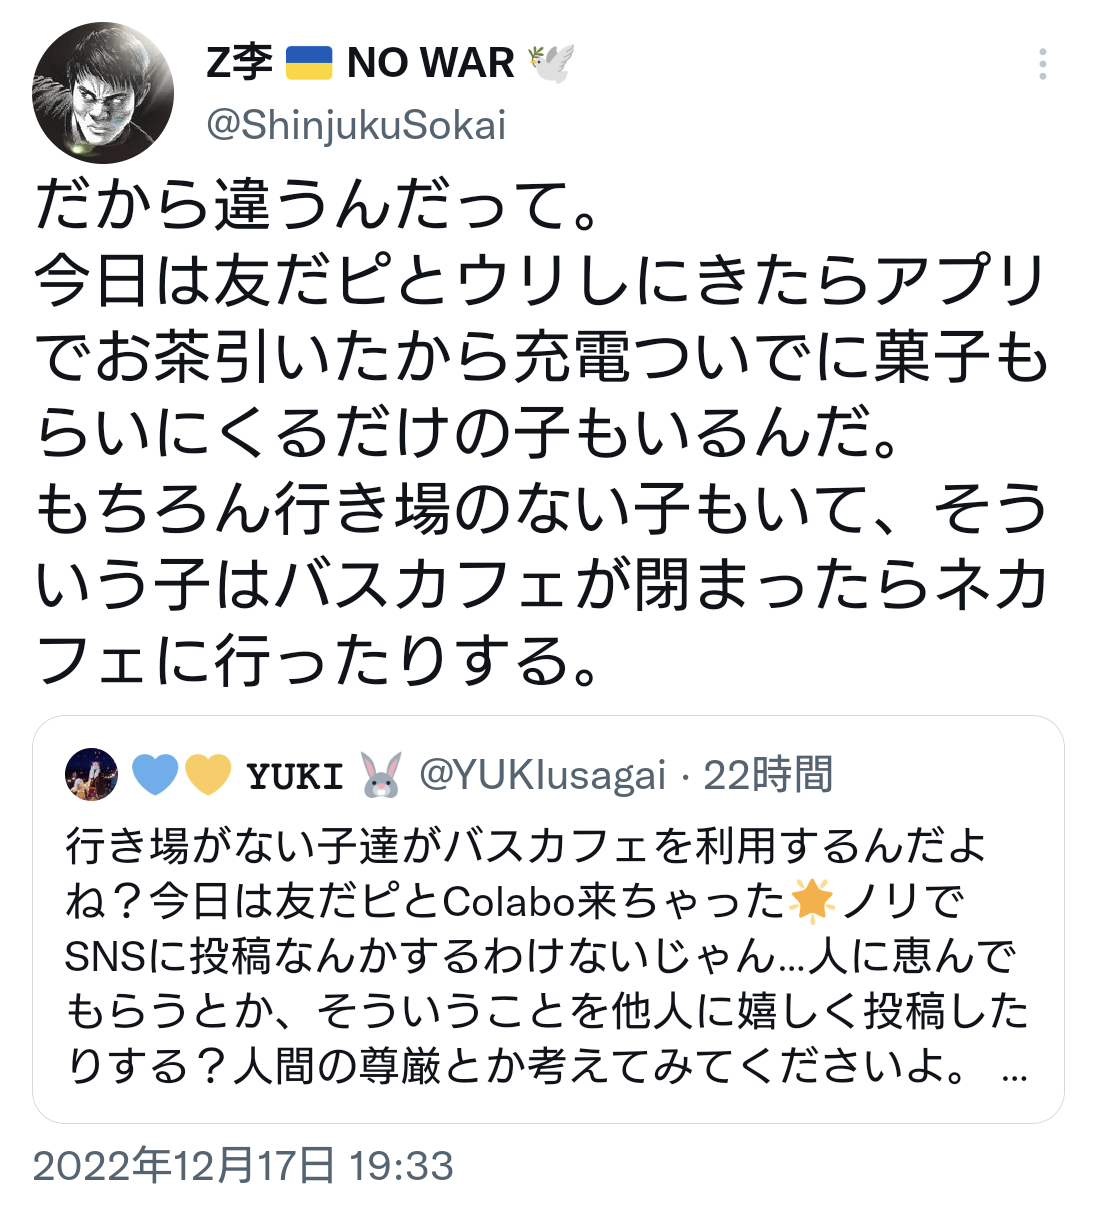
Task: Open the tweet's three-dot more menu
Action: coord(1042,64)
